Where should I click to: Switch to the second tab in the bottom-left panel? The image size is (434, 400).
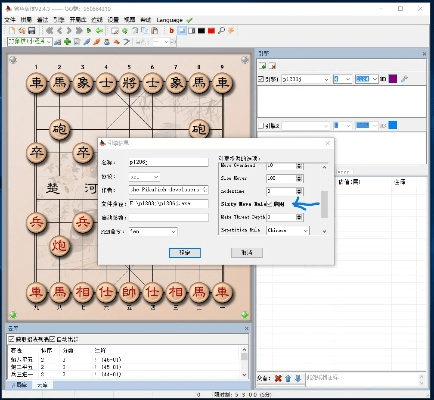(x=42, y=385)
